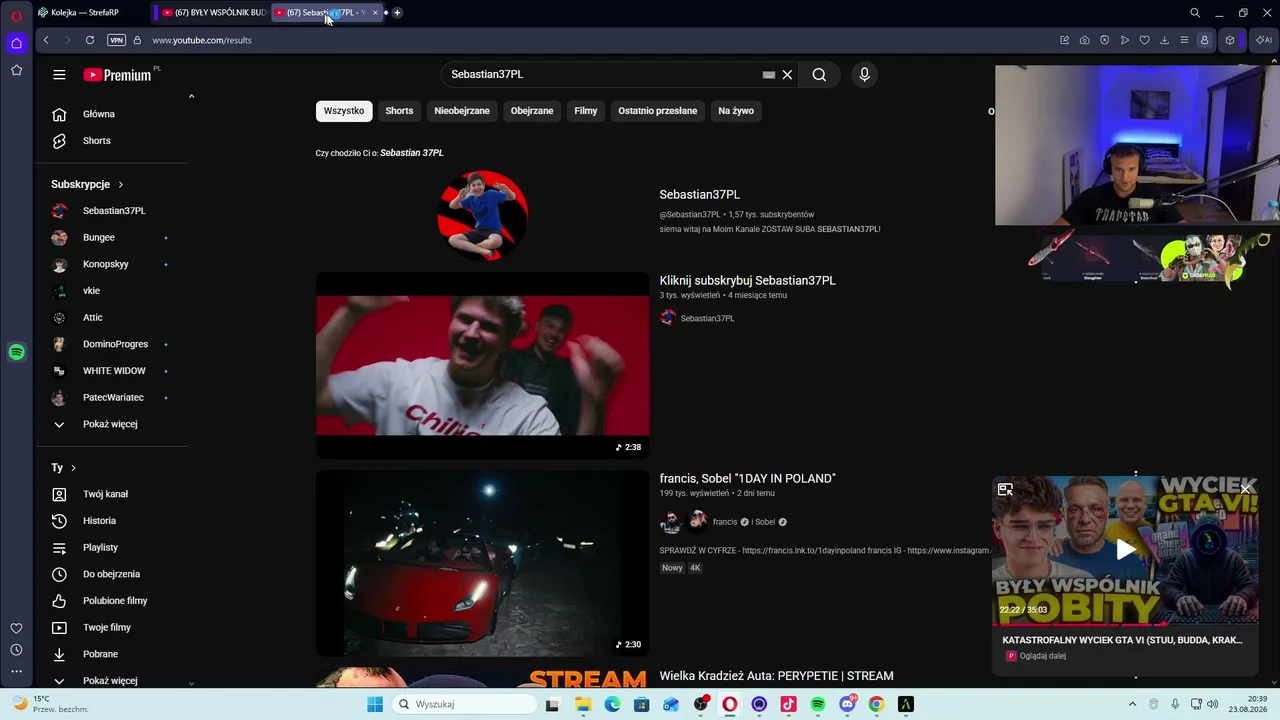1280x720 pixels.
Task: Play the miniplayer video
Action: [x=1126, y=549]
